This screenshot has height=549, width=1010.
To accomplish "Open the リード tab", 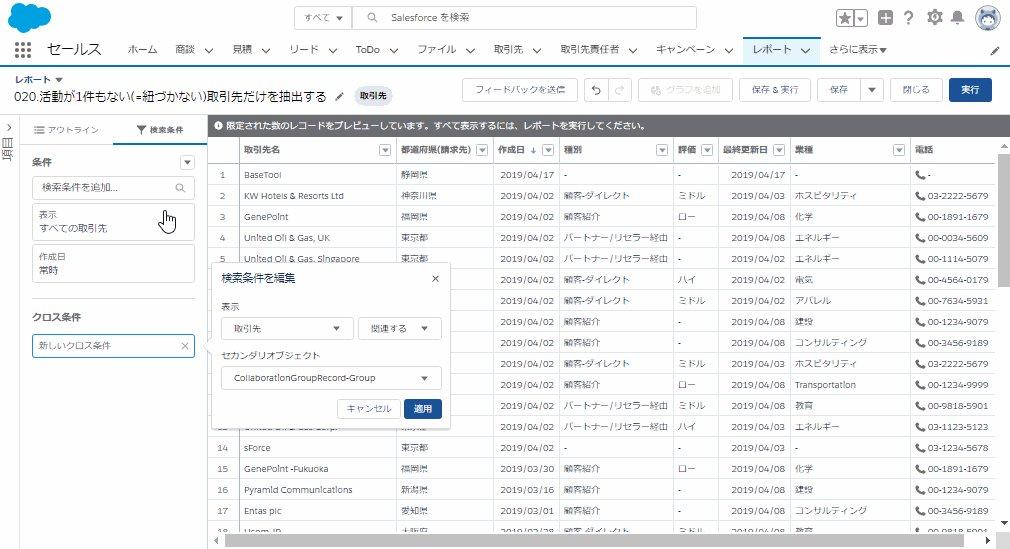I will 304,50.
